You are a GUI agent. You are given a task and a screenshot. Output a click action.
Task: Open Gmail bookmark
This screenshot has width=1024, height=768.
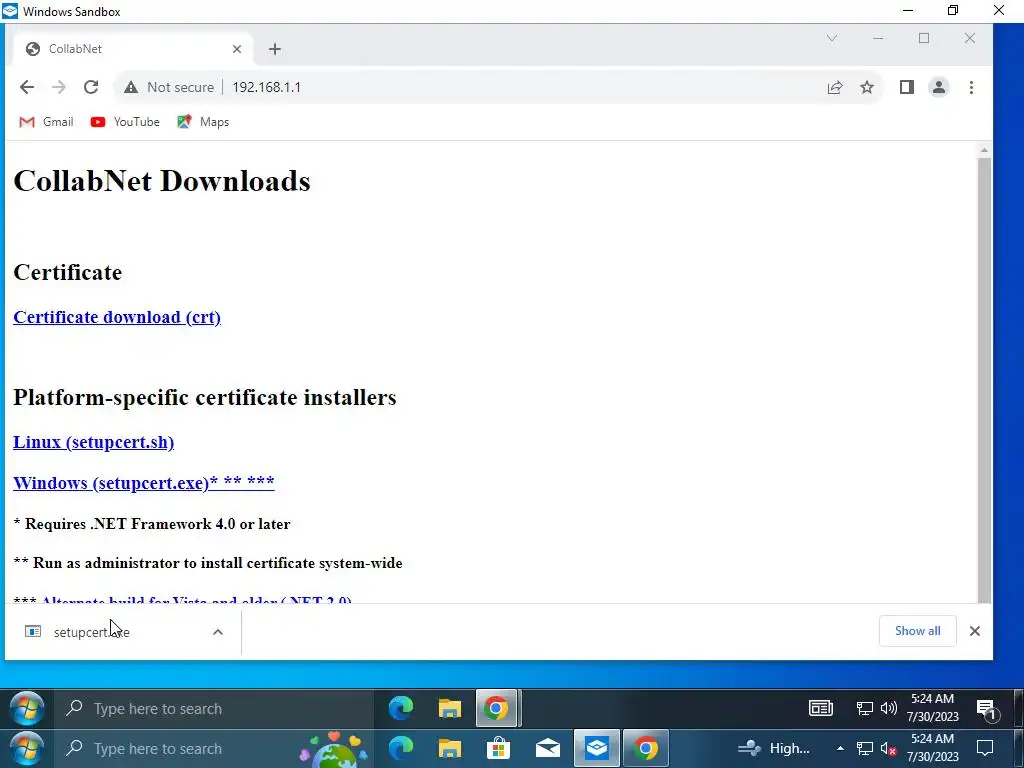point(46,122)
